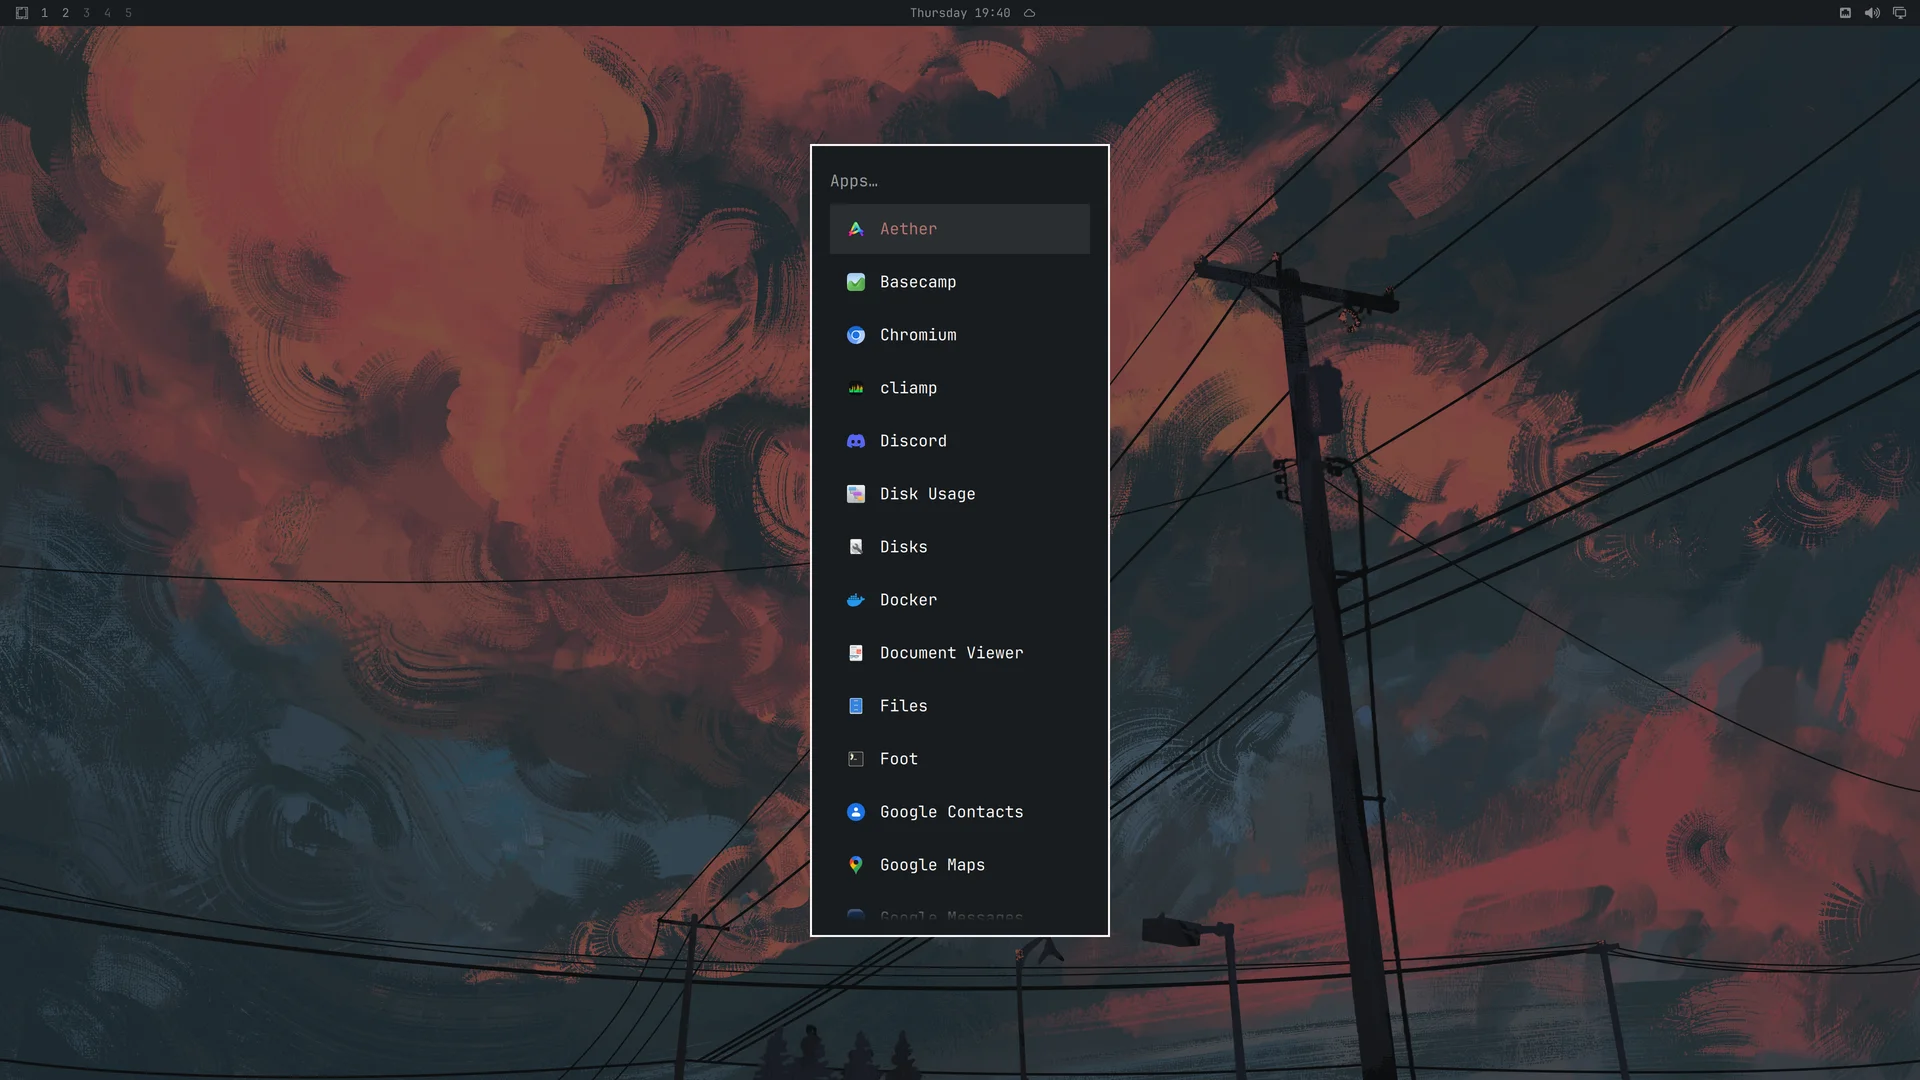
Task: Click the weather cloud icon beside clock
Action: [x=1029, y=13]
